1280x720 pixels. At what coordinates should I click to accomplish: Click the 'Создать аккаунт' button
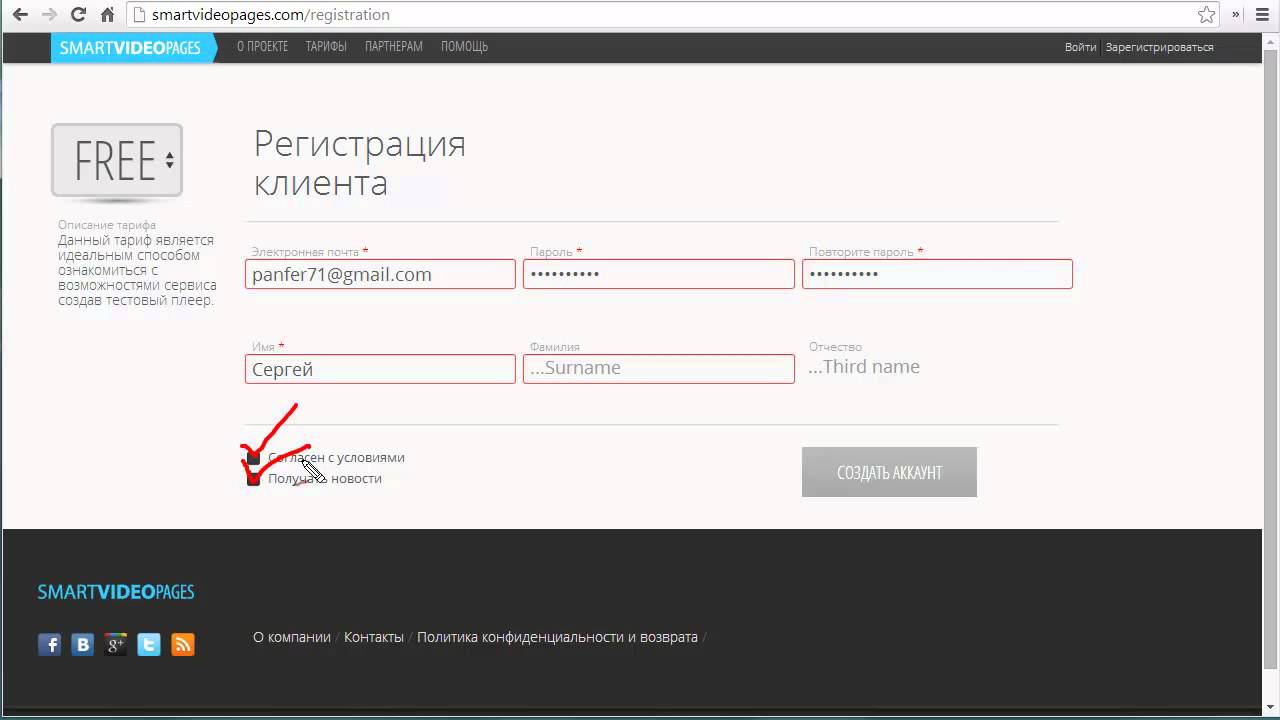(889, 472)
